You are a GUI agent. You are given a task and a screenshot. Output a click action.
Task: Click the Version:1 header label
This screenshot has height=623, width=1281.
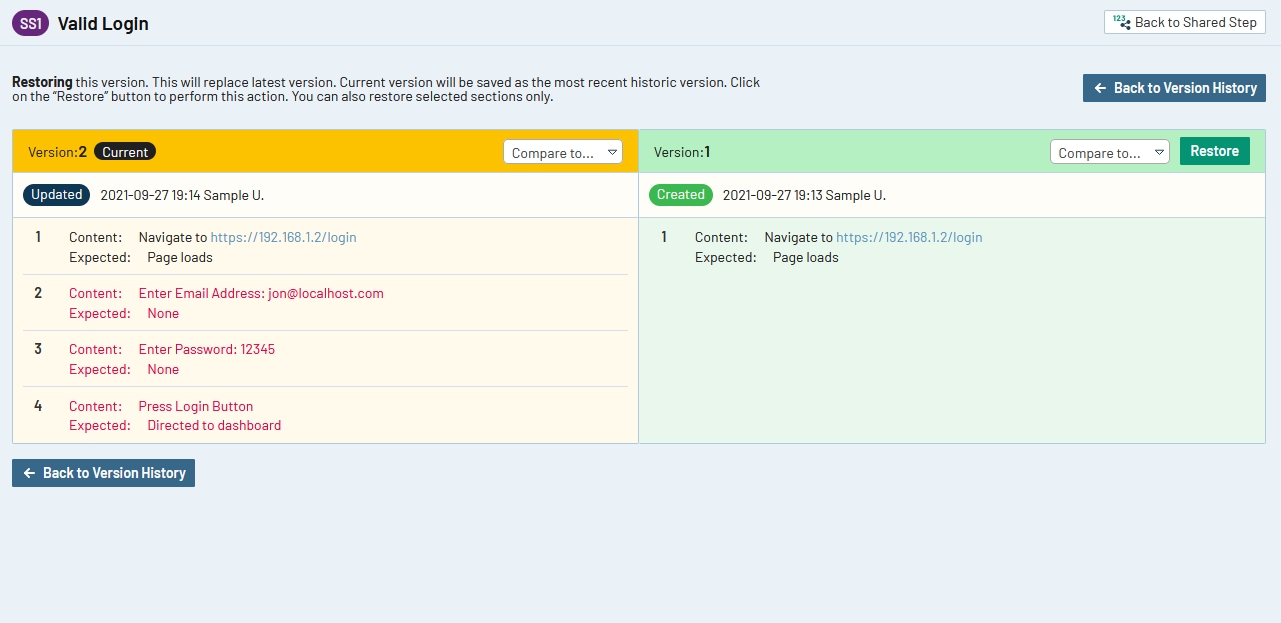click(x=682, y=152)
